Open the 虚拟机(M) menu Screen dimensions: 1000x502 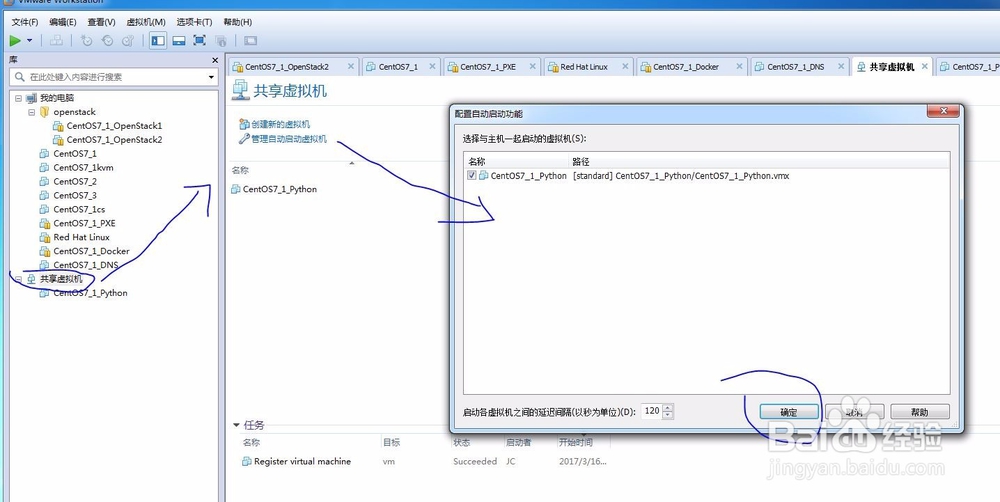coord(146,22)
